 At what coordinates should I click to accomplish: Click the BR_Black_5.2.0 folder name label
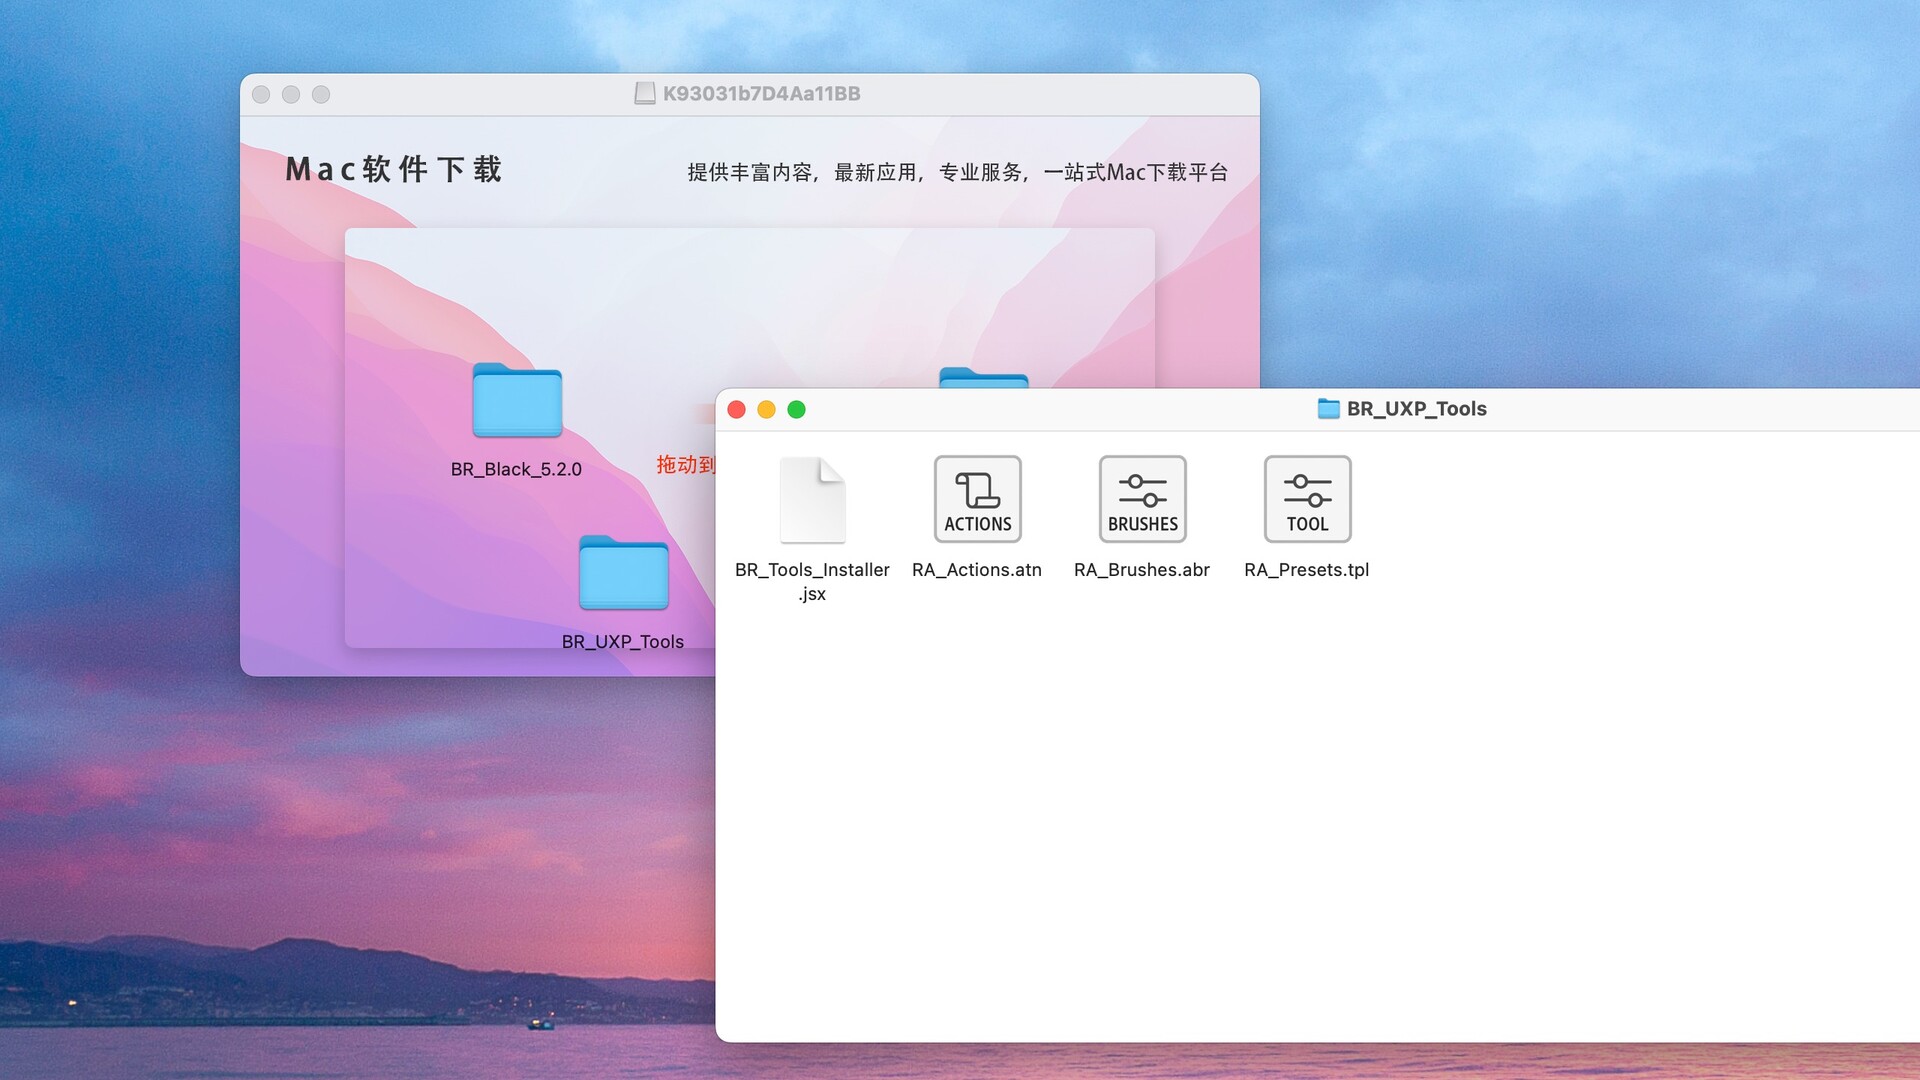pos(516,469)
